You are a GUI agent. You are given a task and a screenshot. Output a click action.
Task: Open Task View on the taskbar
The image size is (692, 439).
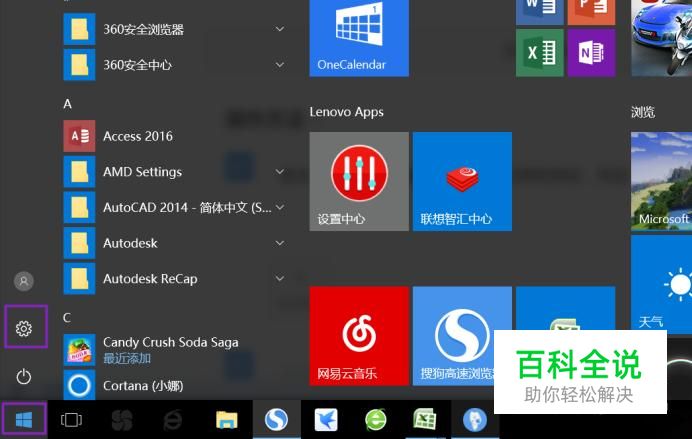71,420
